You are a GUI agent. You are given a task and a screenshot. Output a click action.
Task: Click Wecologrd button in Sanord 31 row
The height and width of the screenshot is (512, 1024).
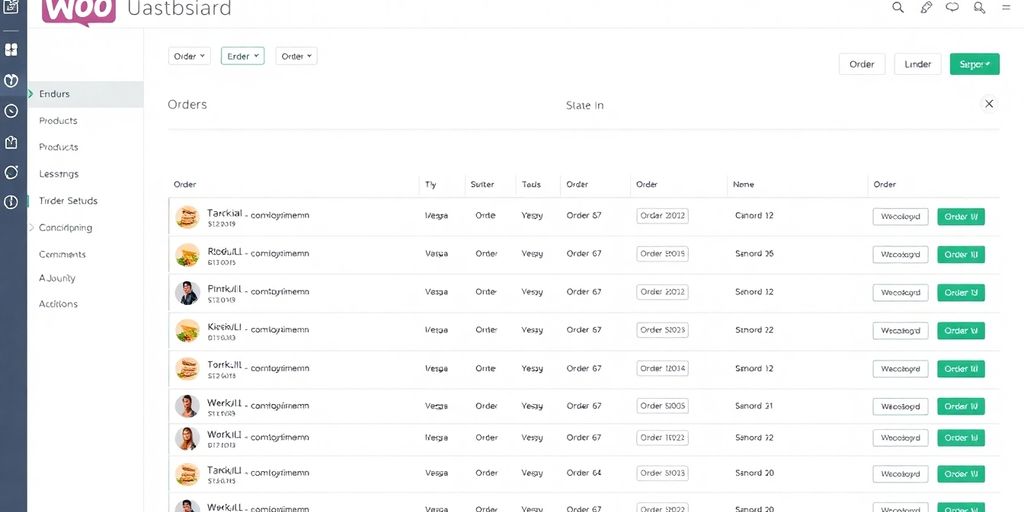(901, 406)
